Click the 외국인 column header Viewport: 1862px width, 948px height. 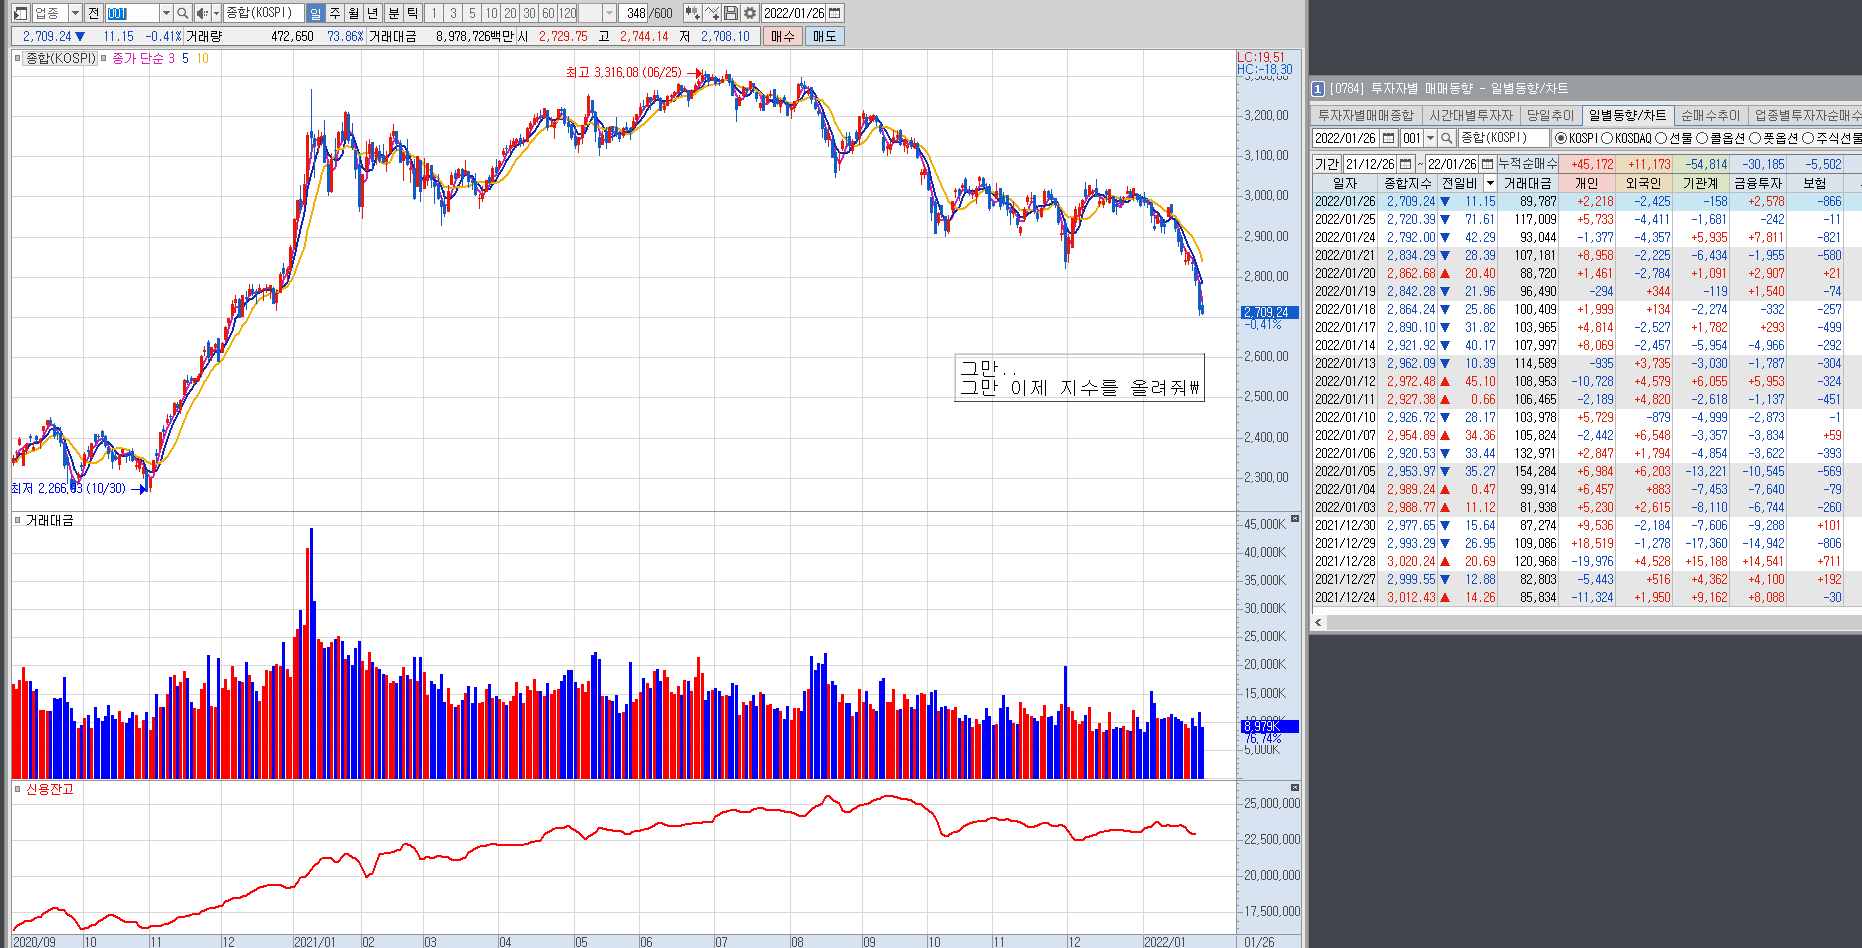[1644, 183]
